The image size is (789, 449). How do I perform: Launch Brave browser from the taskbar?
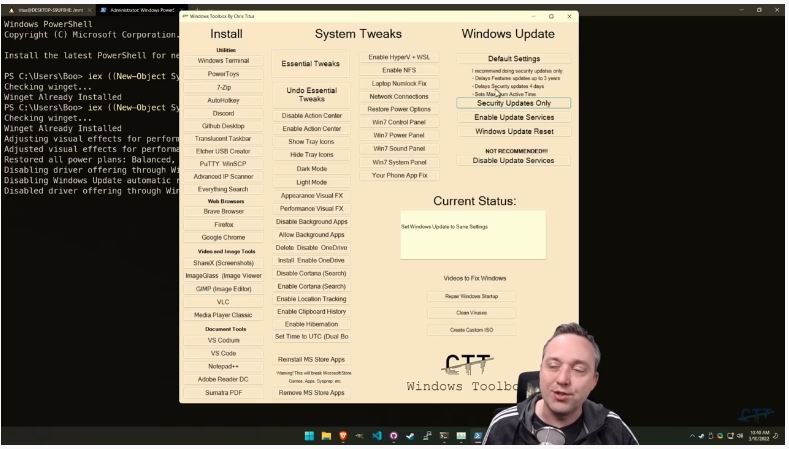[343, 436]
